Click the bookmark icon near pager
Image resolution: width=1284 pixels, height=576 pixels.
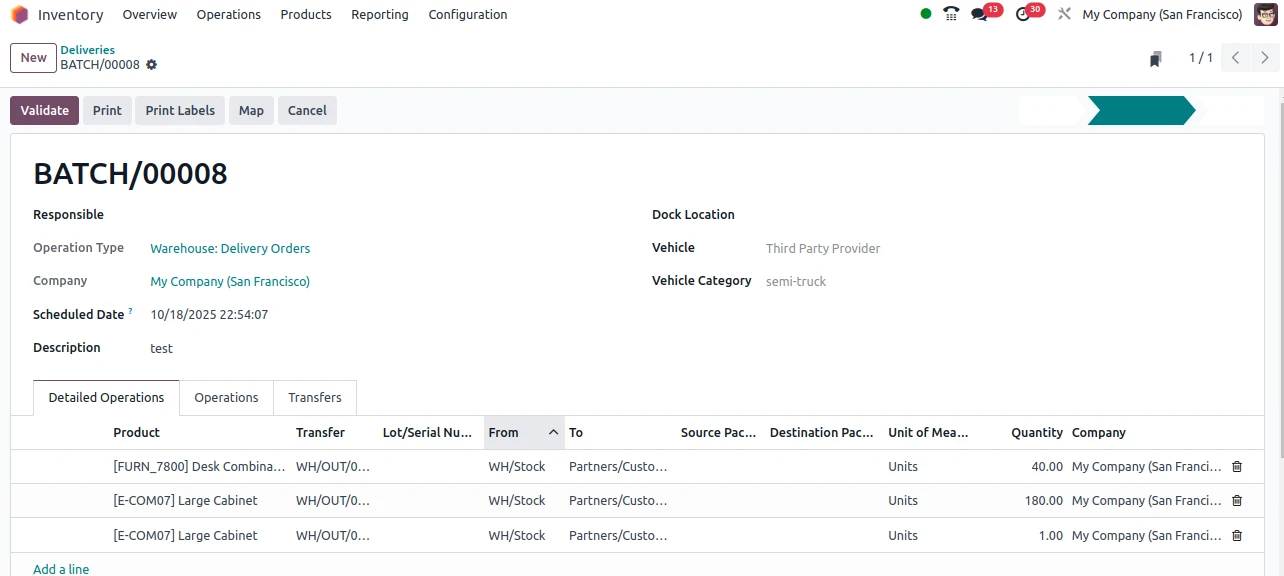coord(1155,59)
